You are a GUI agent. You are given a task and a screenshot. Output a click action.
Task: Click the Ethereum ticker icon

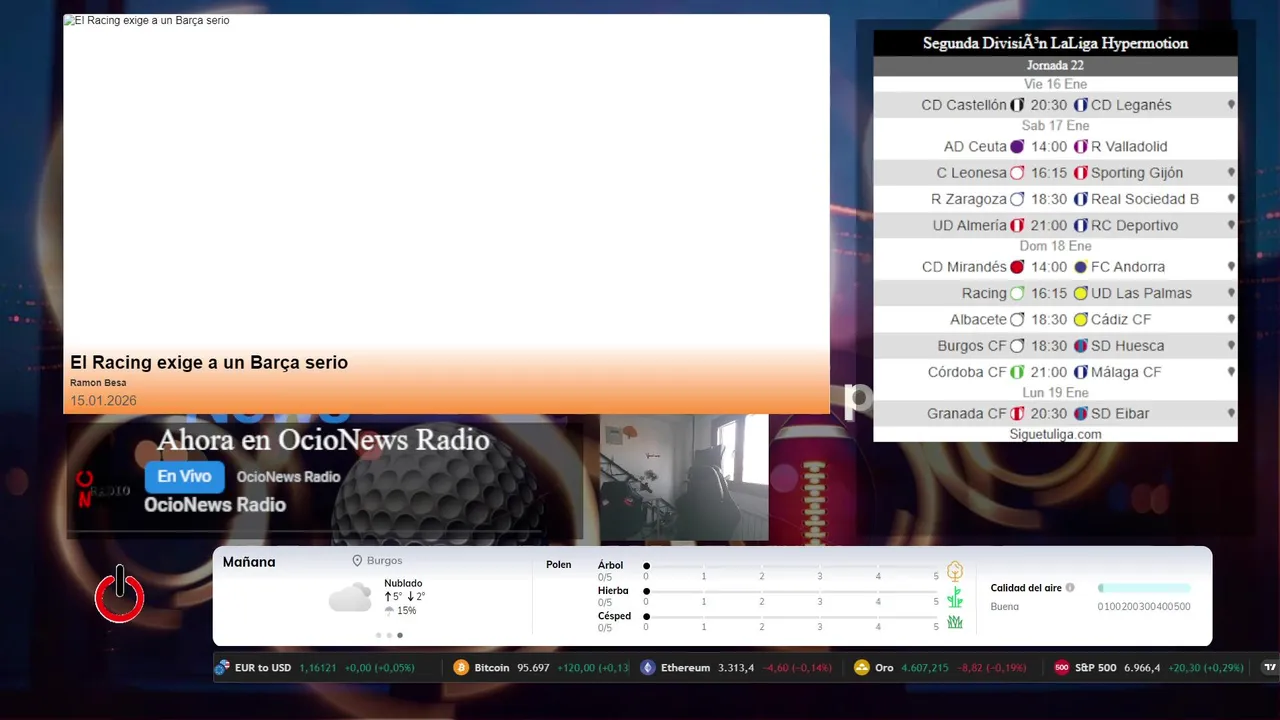point(647,668)
